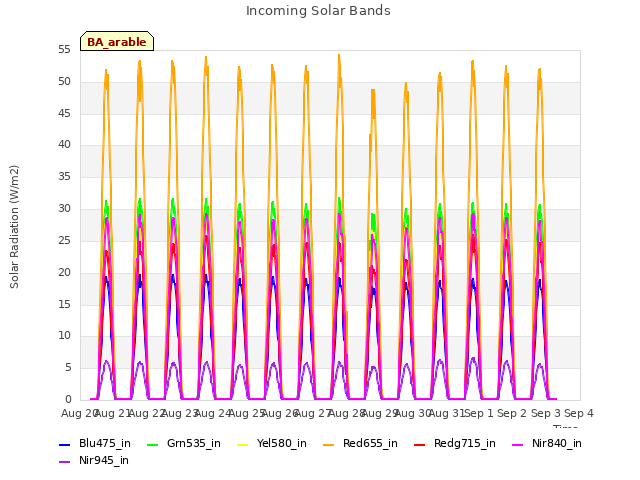
Task: Click the Sep 2 x-axis tick label
Action: [512, 413]
